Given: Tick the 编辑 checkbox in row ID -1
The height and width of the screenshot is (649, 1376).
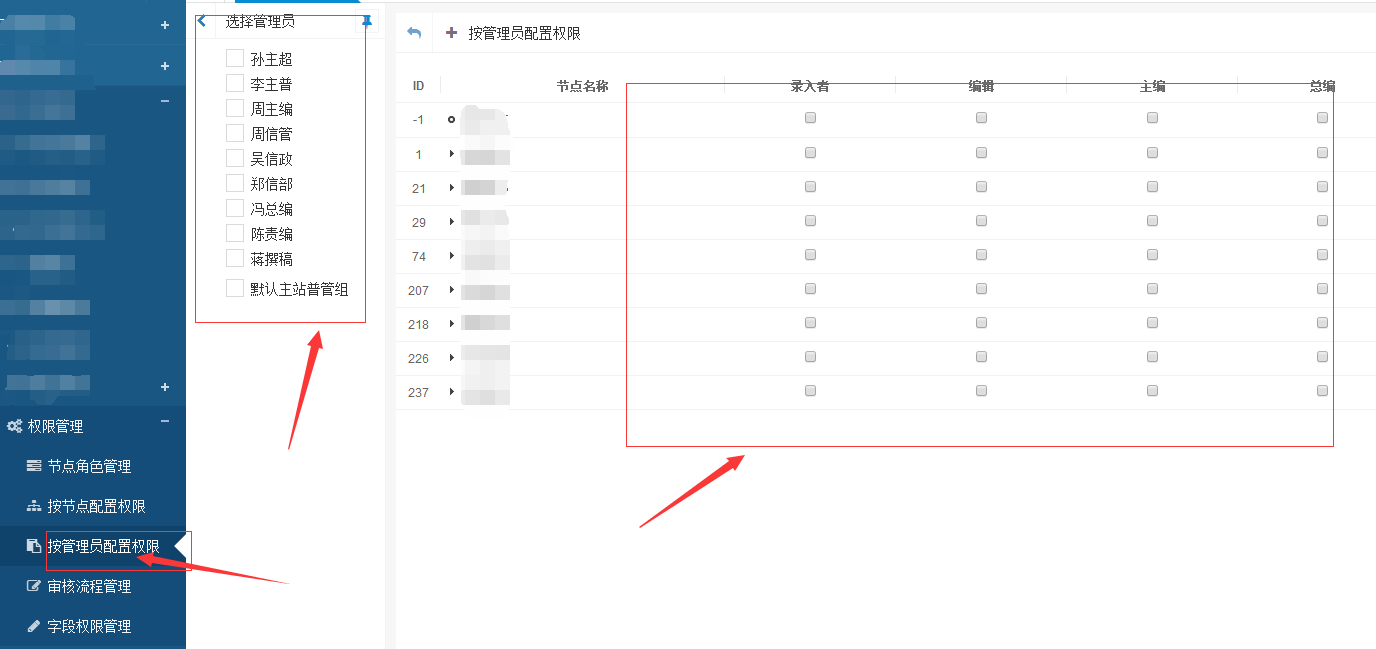Looking at the screenshot, I should tap(981, 118).
